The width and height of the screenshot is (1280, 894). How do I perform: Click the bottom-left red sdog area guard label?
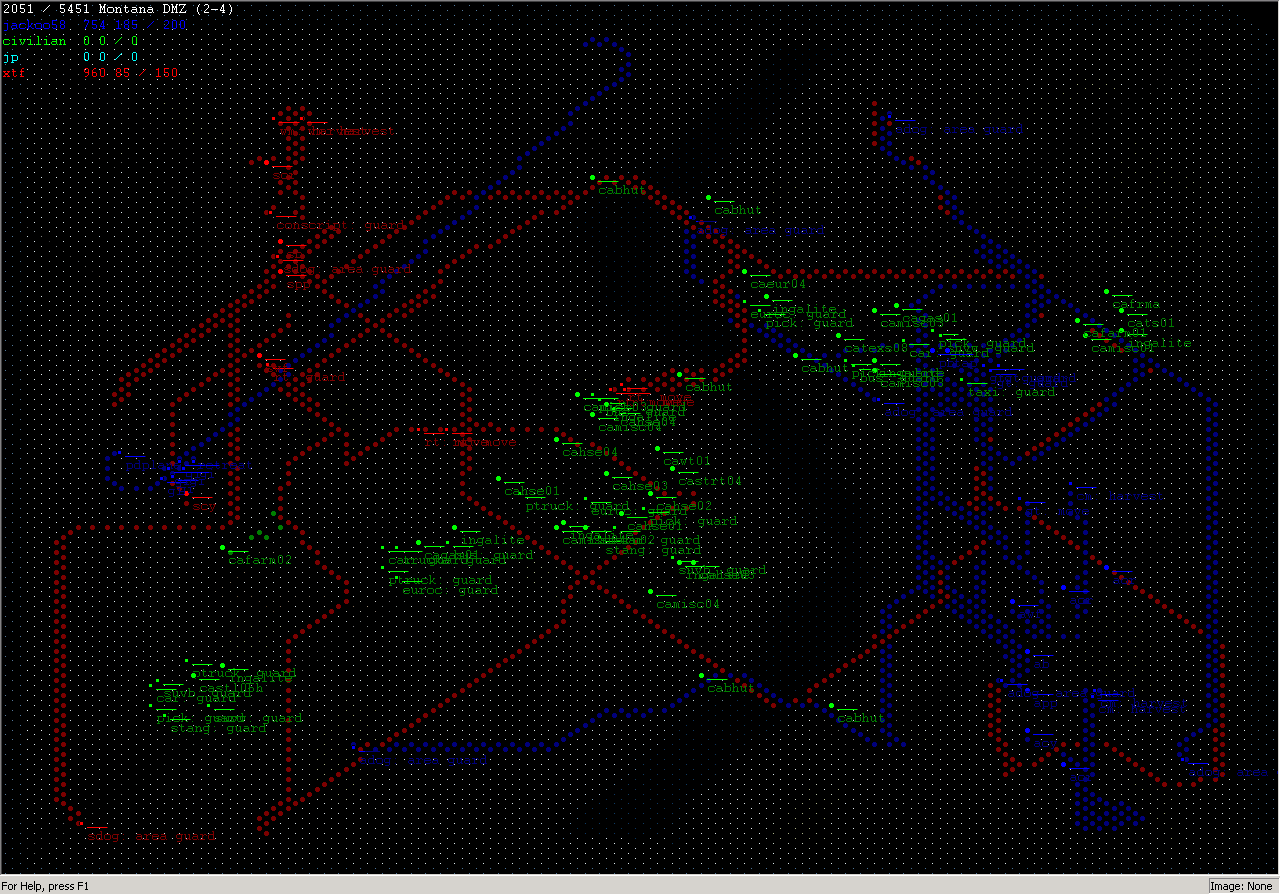click(x=150, y=836)
